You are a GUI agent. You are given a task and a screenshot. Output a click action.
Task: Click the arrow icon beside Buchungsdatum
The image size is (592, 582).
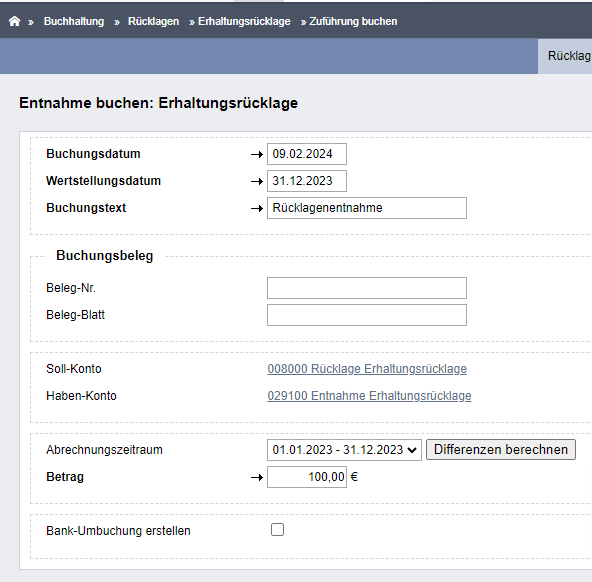(x=257, y=154)
